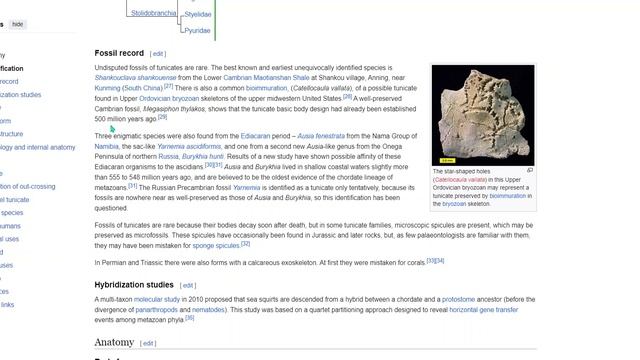640x360 pixels.
Task: Jump to citation 29
Action: tap(162, 117)
